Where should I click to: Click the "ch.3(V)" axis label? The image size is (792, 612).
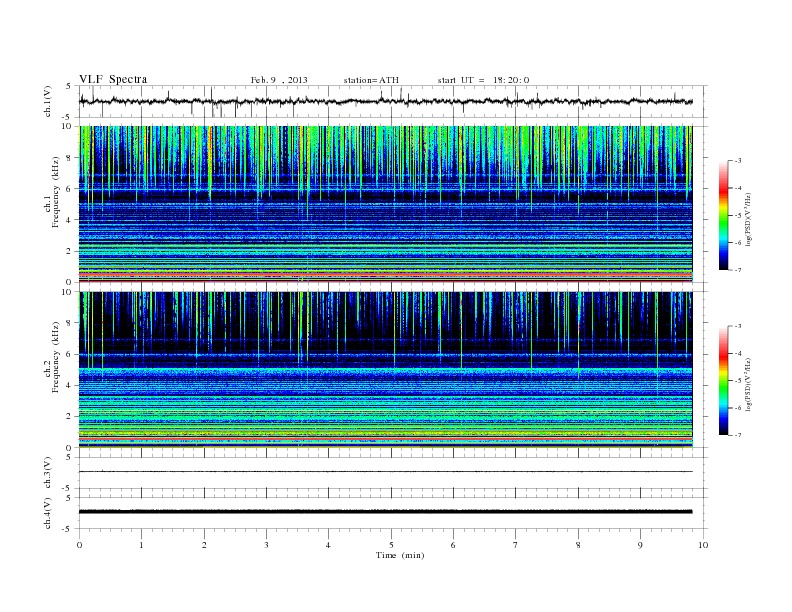pyautogui.click(x=48, y=473)
